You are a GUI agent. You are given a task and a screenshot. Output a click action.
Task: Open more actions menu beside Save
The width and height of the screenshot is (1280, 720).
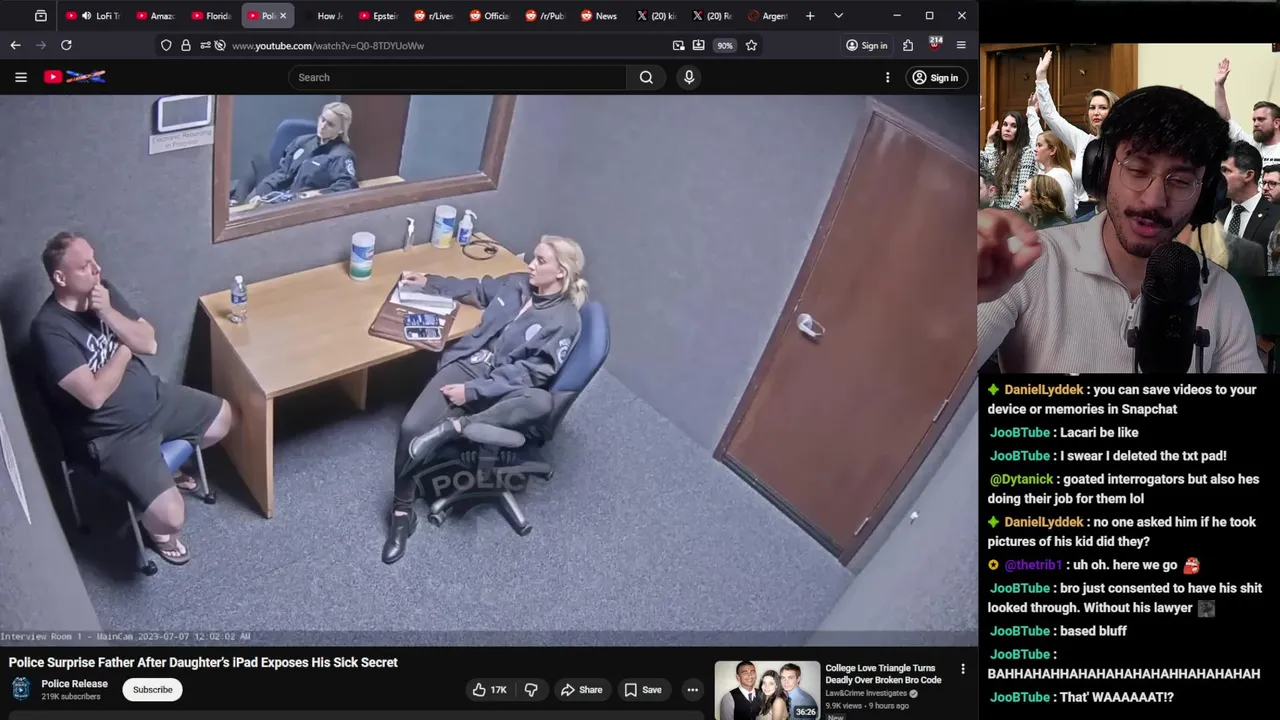pos(692,689)
